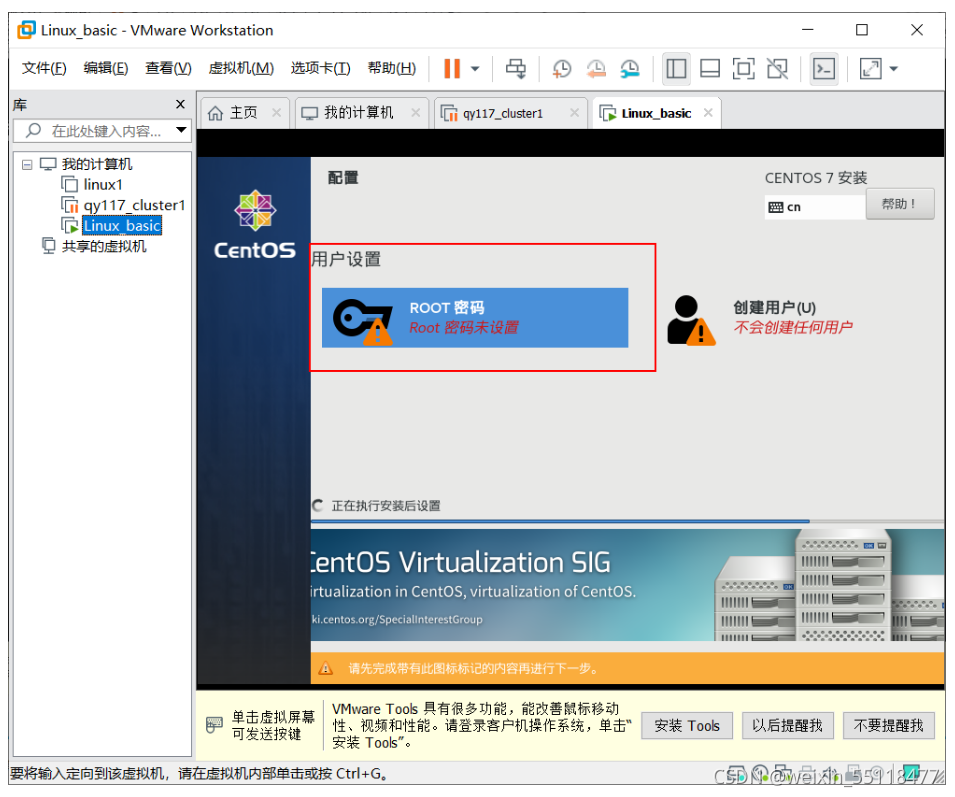Click the installation progress bar
Viewport: 955px width, 797px height.
(x=627, y=521)
